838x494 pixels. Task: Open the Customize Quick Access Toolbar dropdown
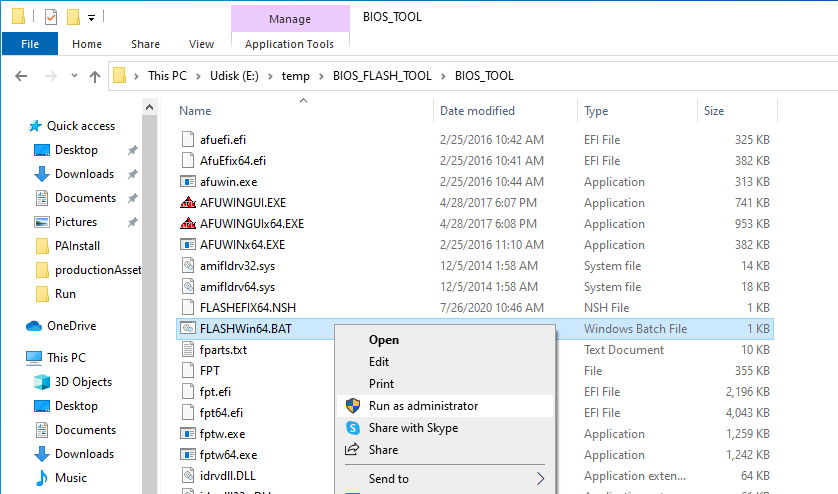(x=91, y=18)
